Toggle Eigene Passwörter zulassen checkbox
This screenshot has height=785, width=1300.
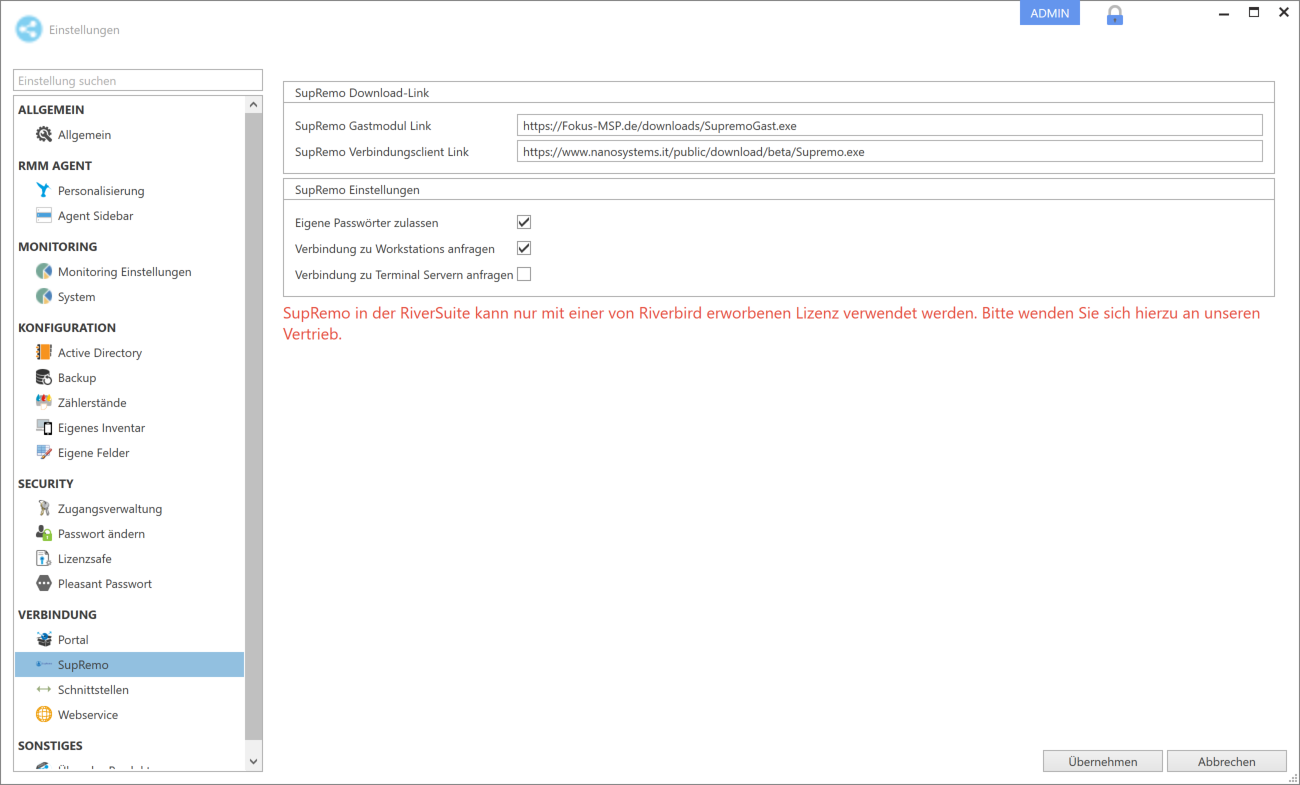pos(524,222)
